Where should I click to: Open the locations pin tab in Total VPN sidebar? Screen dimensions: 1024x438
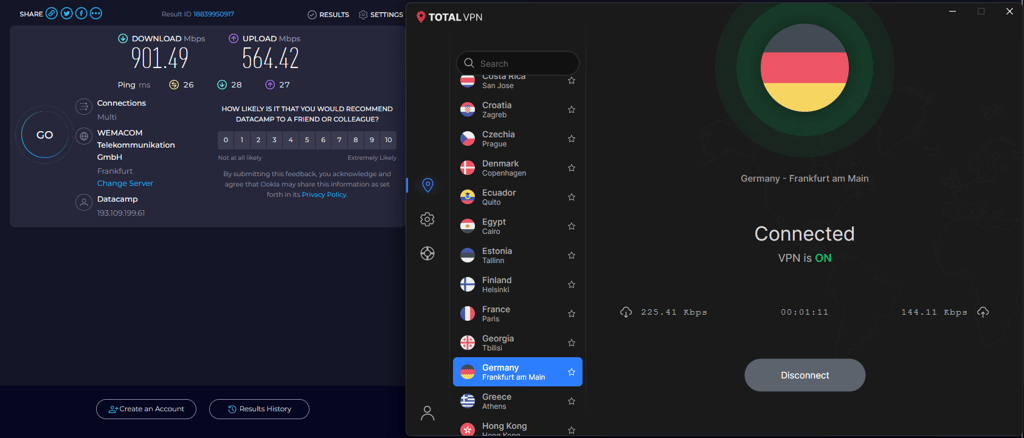pos(428,185)
